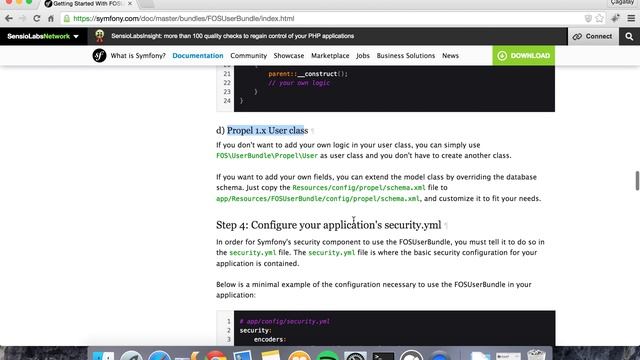Open a new browser tab

[147, 4]
